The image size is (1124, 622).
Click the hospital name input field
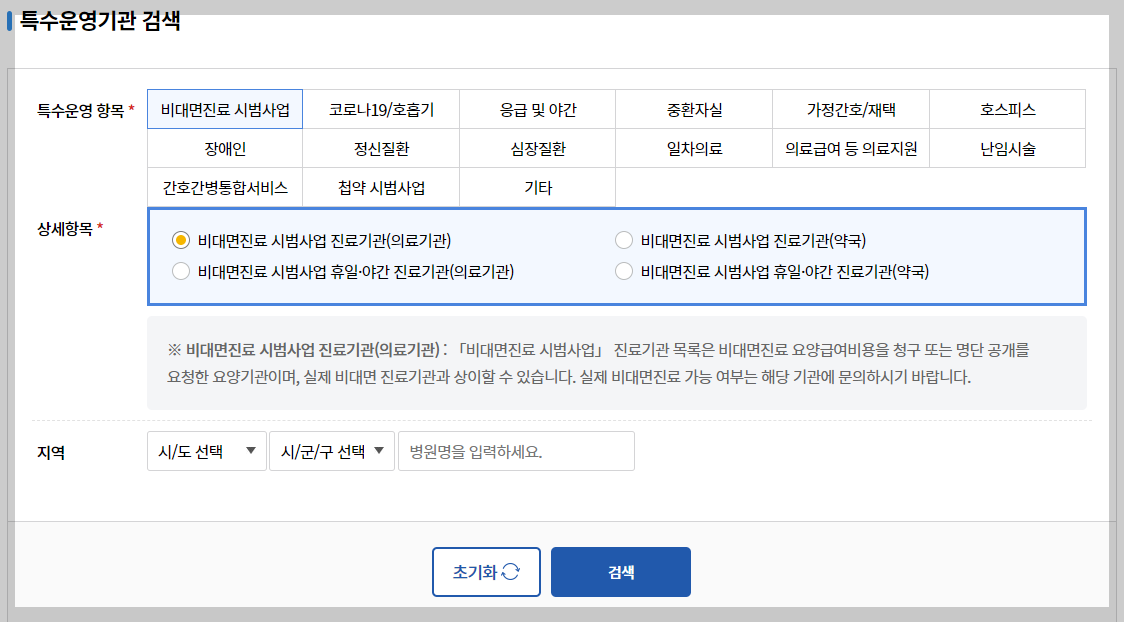click(516, 450)
